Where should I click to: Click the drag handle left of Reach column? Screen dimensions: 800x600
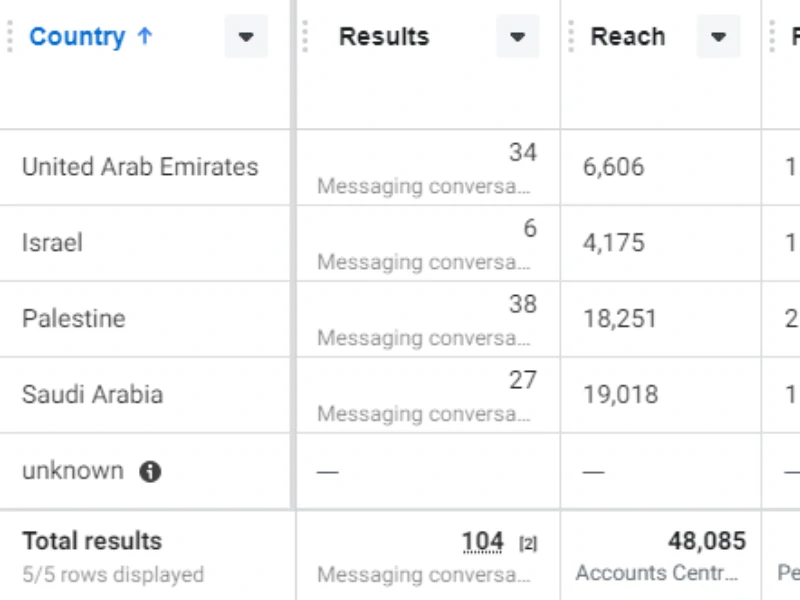click(x=571, y=36)
